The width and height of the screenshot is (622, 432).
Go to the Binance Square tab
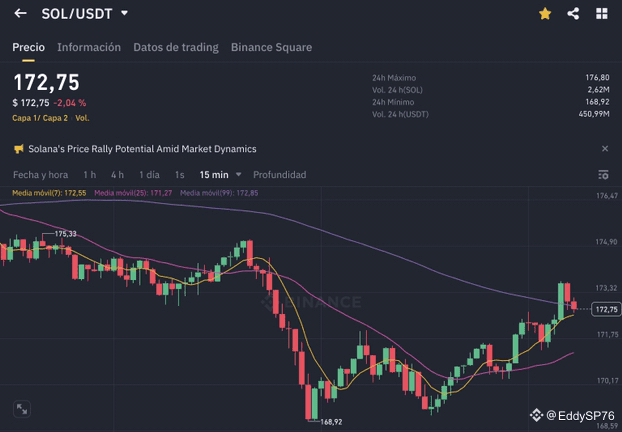click(271, 47)
